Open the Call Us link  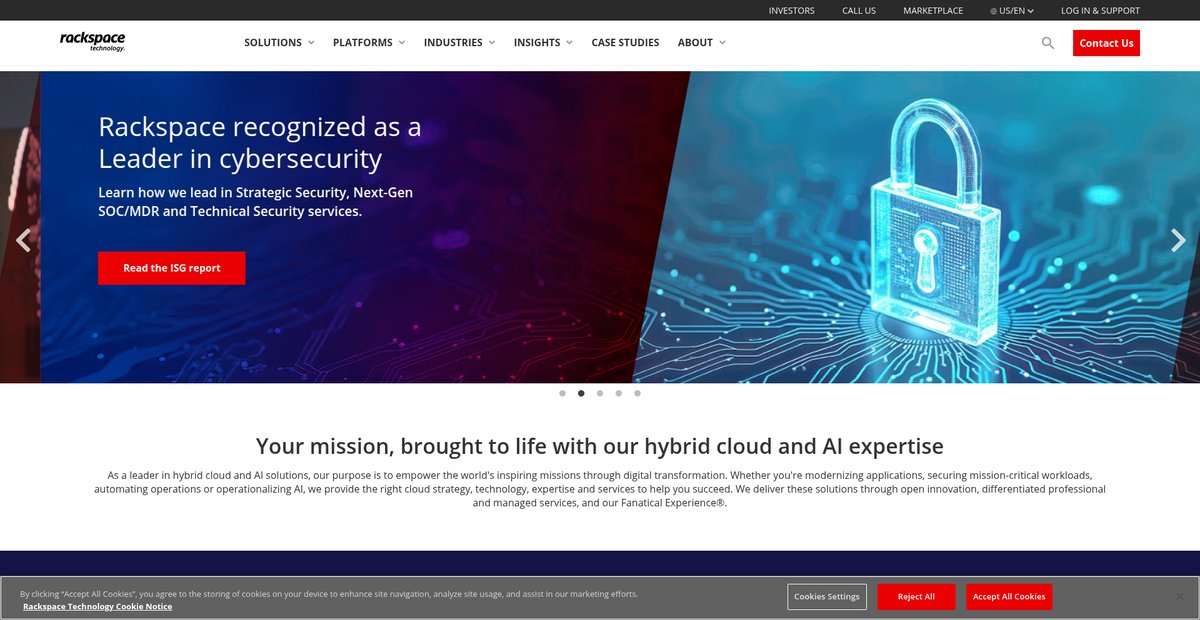[x=859, y=11]
